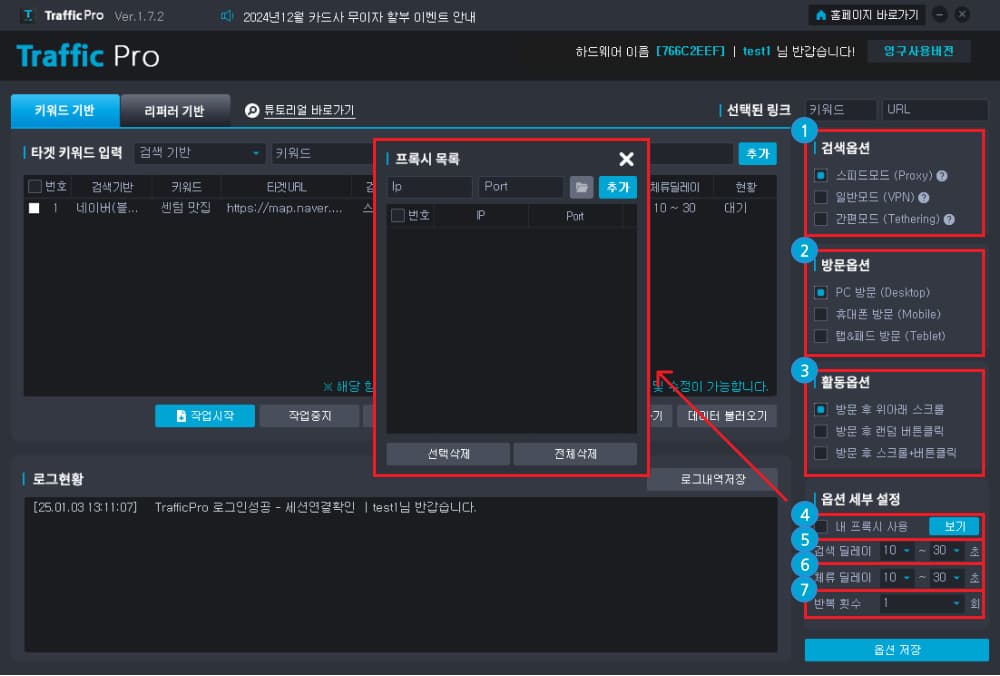Viewport: 1000px width, 676px height.
Task: Toggle select-all checkbox in keyword table header
Action: tap(35, 186)
